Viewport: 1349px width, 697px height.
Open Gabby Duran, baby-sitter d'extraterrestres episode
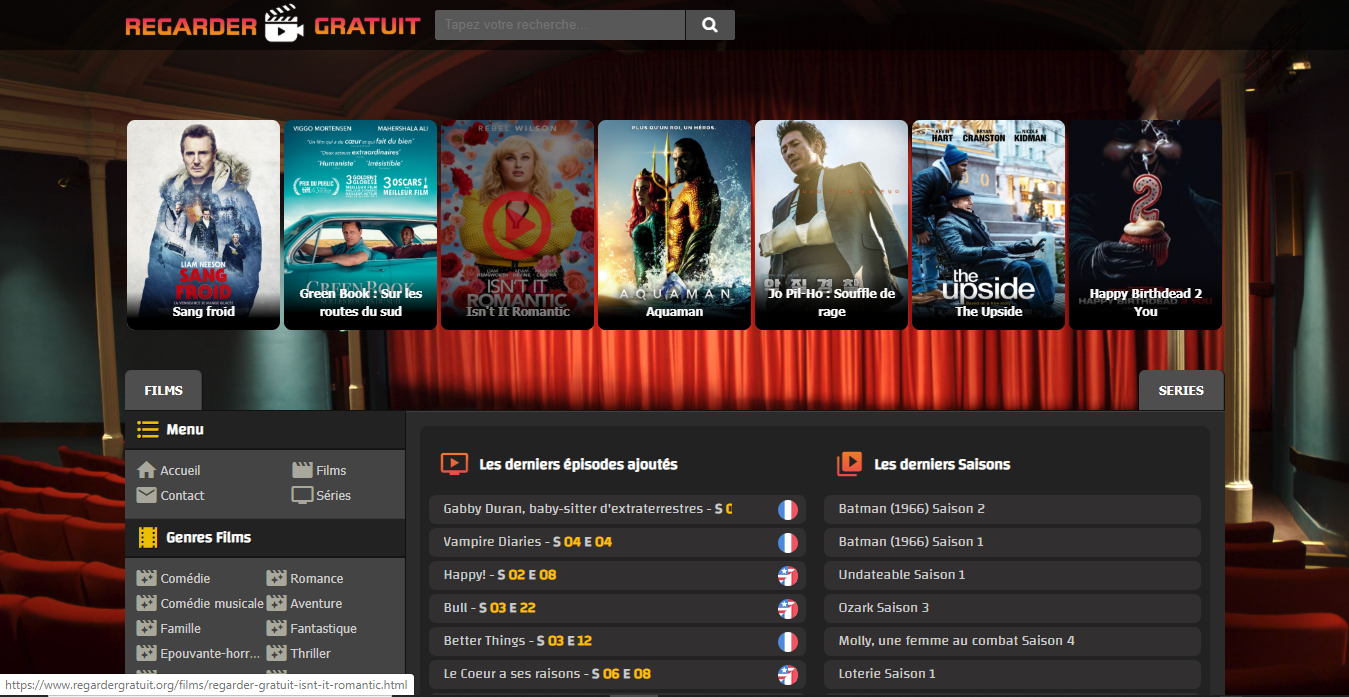pos(617,509)
